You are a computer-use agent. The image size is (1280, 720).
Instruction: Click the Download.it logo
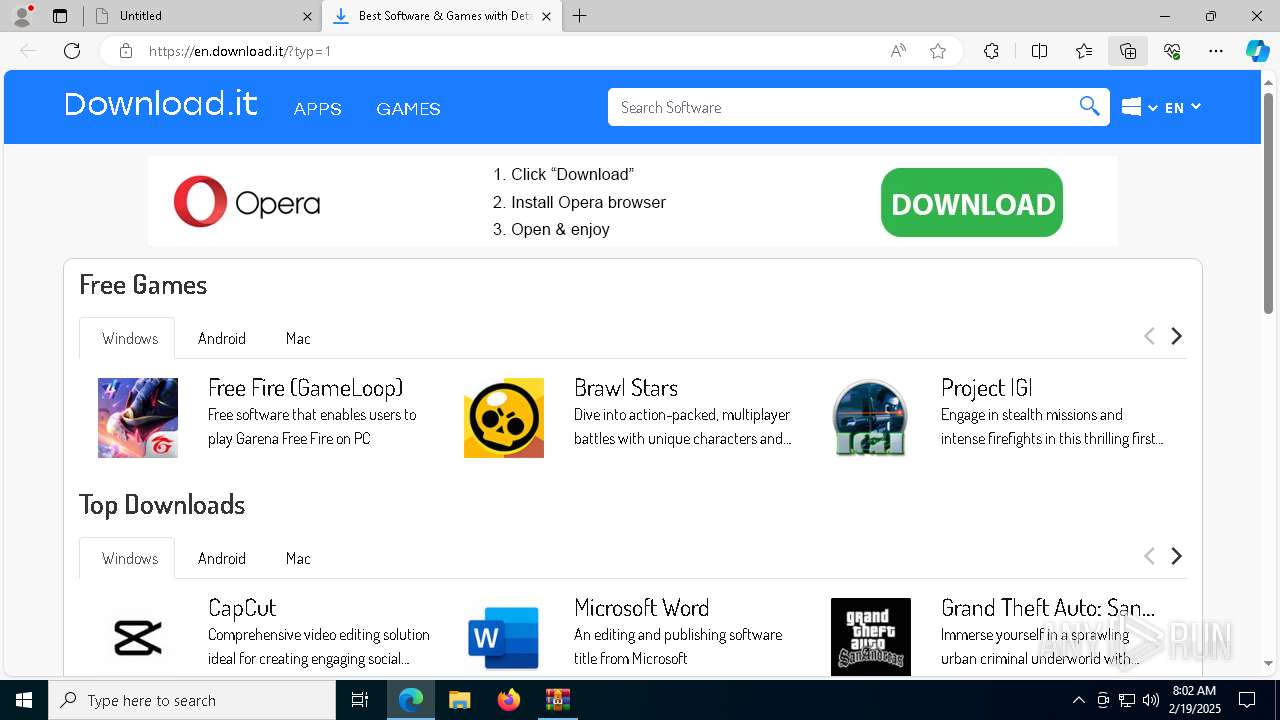click(x=161, y=104)
